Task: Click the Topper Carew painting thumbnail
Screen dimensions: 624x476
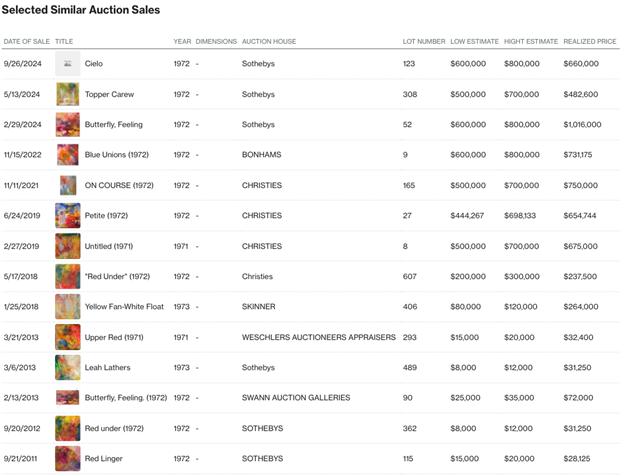Action: (68, 94)
